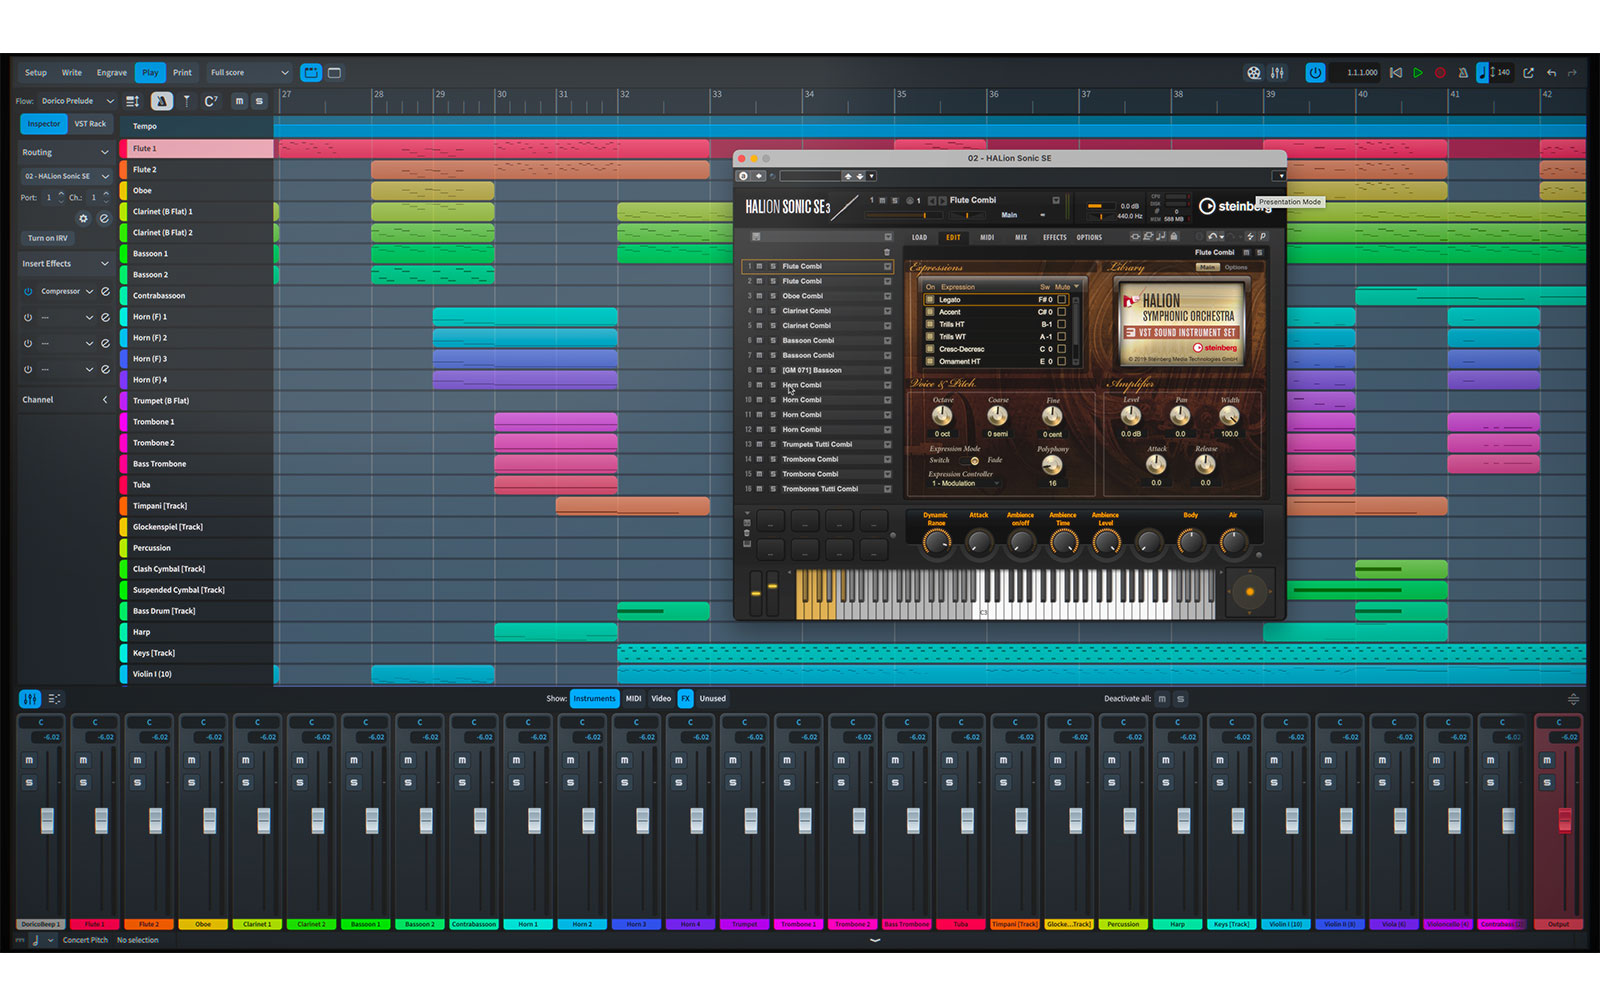Open the routing settings gear icon
Screen dimensions: 1600x1007
click(84, 219)
